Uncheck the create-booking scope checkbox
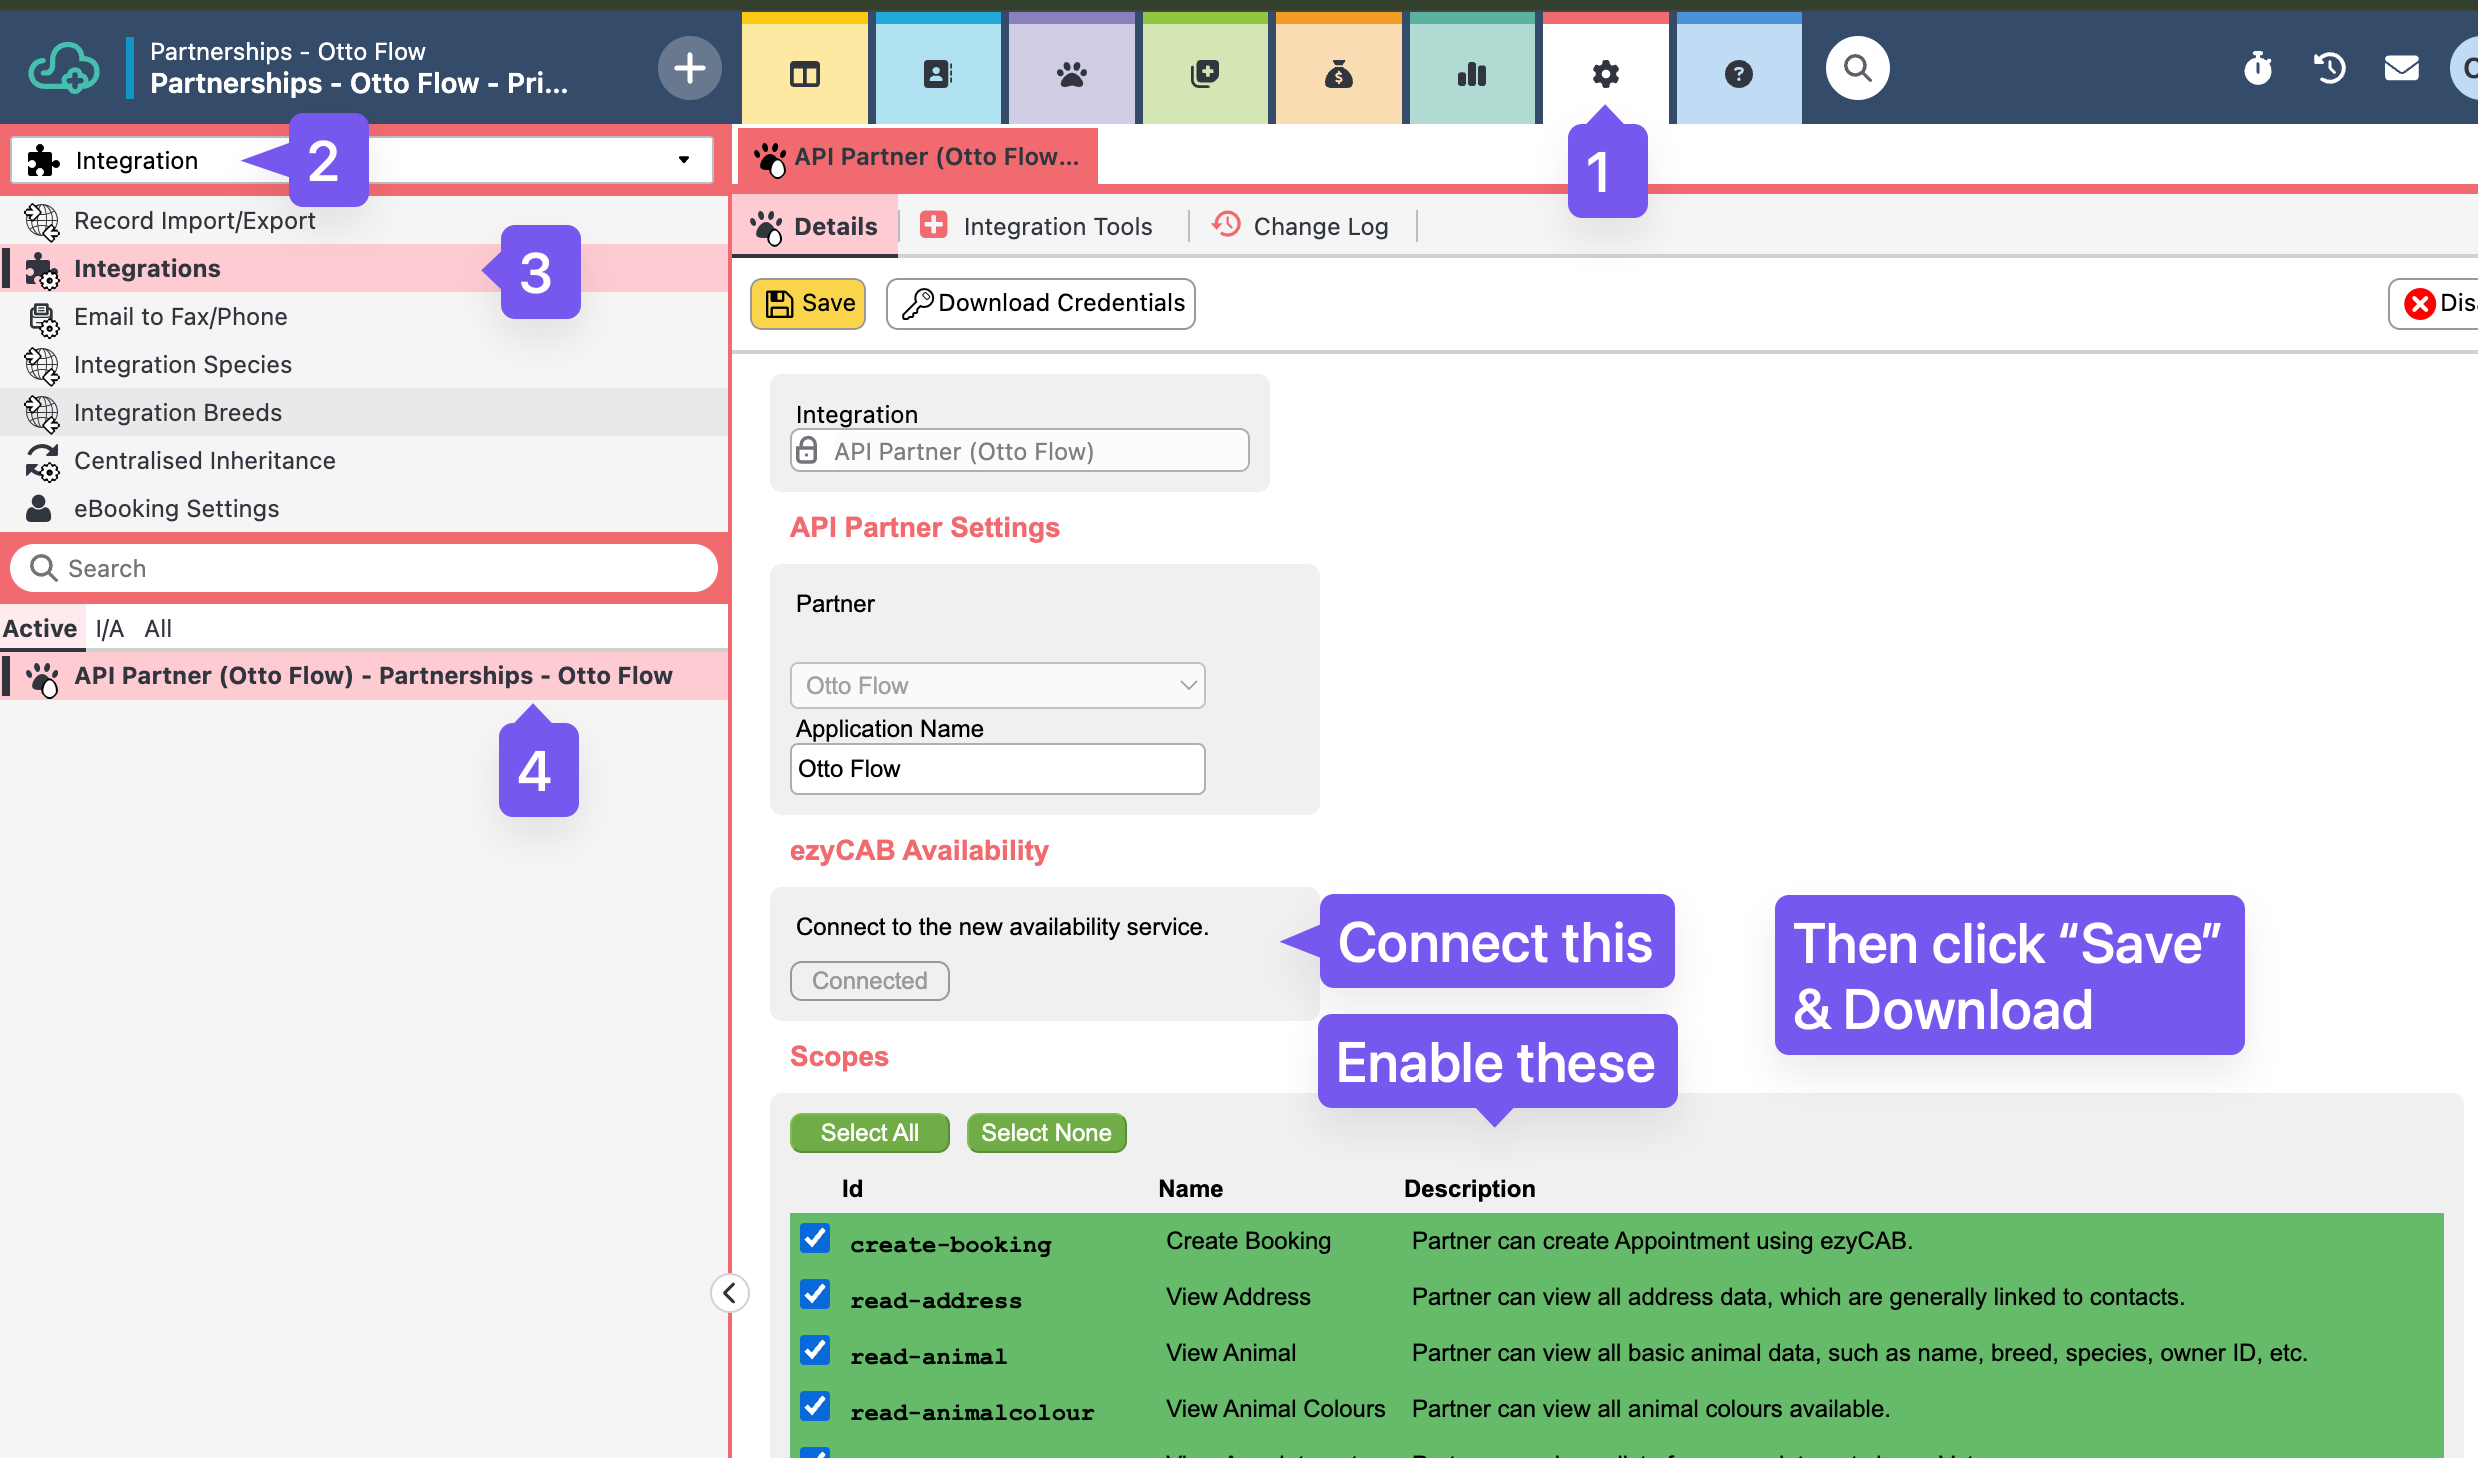This screenshot has height=1458, width=2478. (815, 1239)
